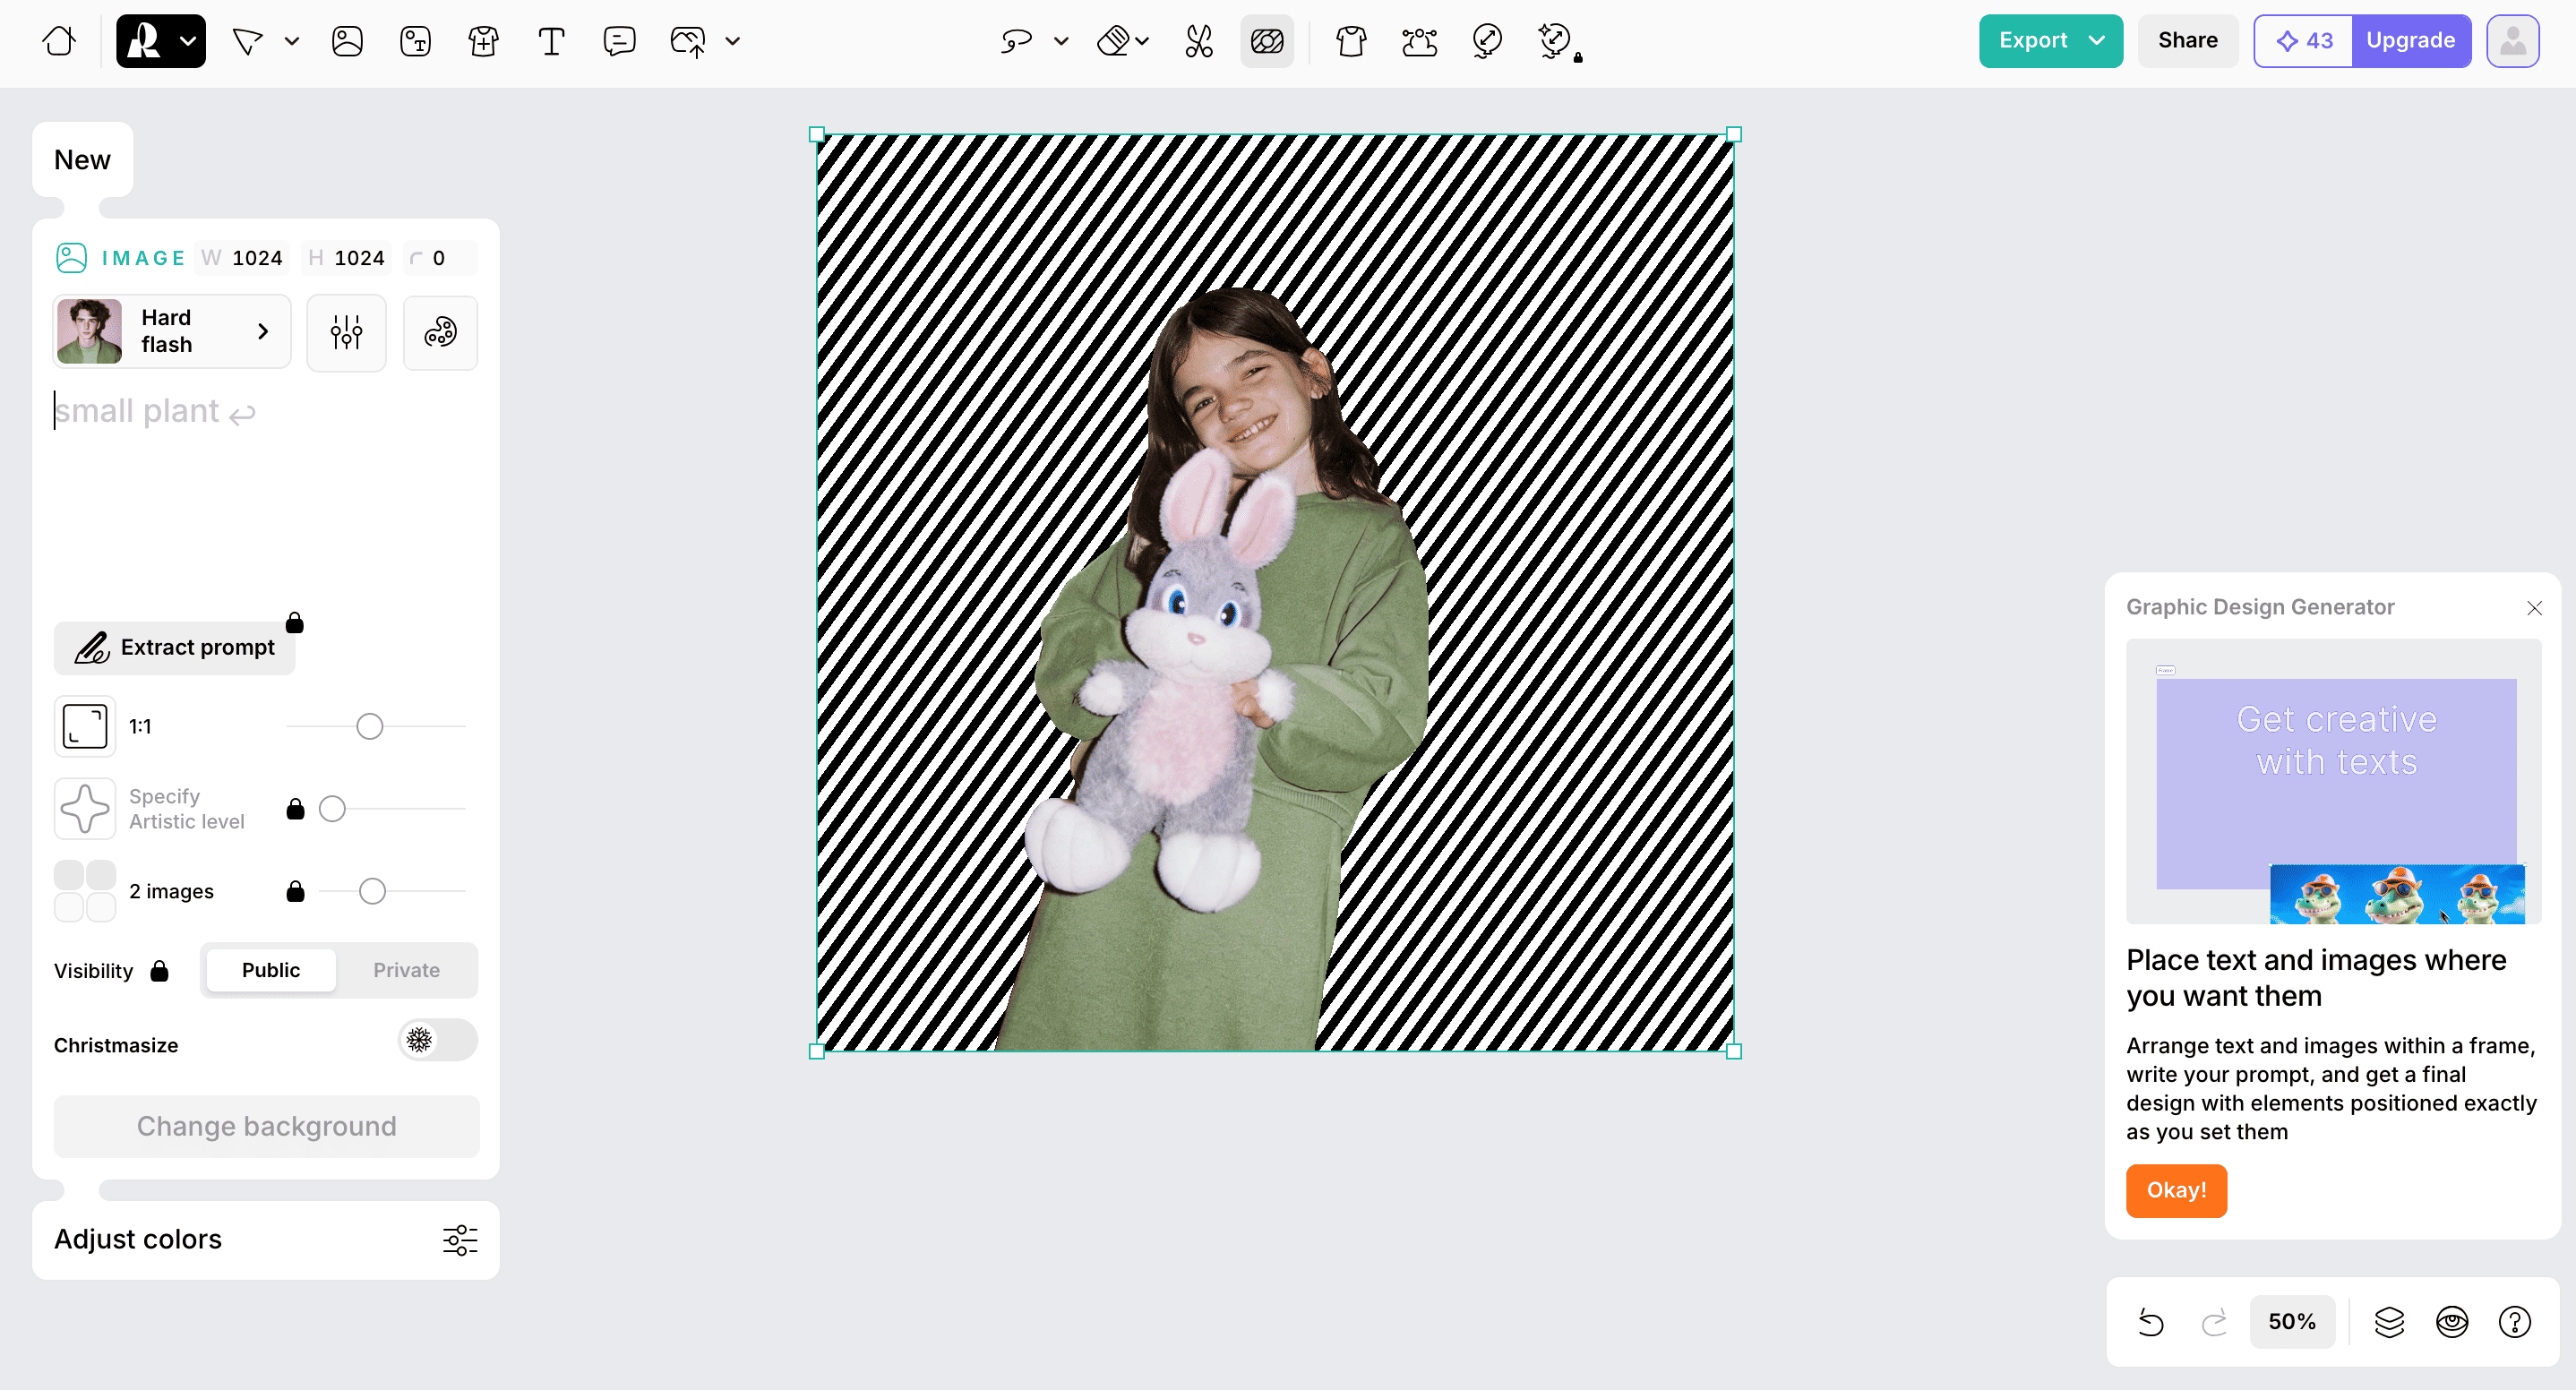Screen dimensions: 2576x1390
Task: Click the T-shirt mockup icon
Action: coord(1351,41)
